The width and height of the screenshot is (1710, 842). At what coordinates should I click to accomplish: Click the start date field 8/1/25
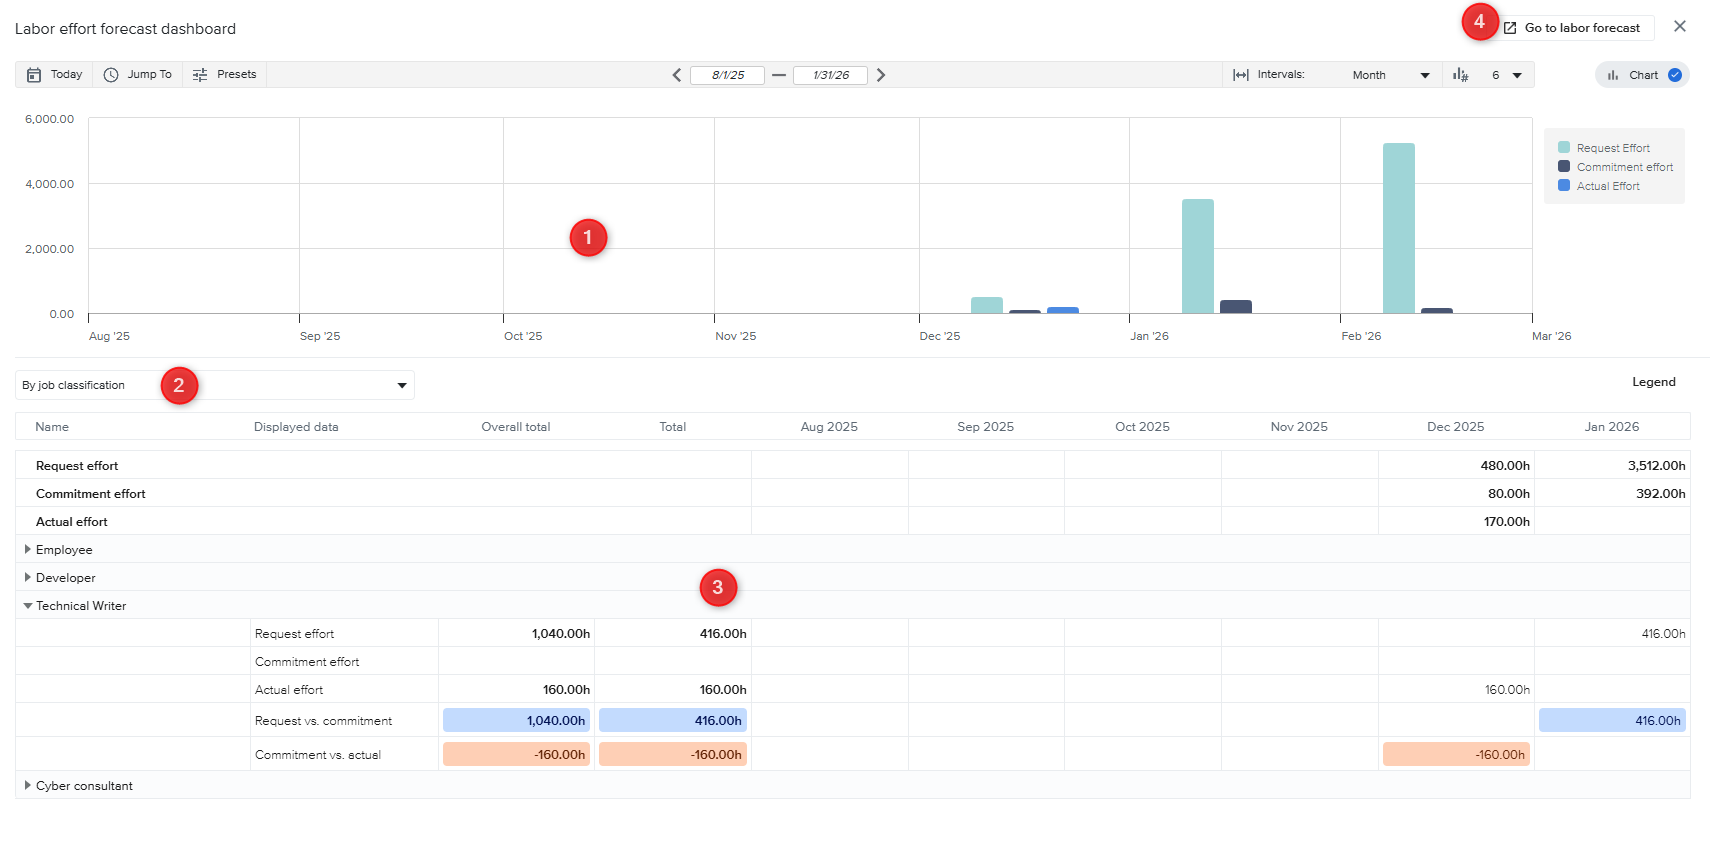(x=727, y=75)
